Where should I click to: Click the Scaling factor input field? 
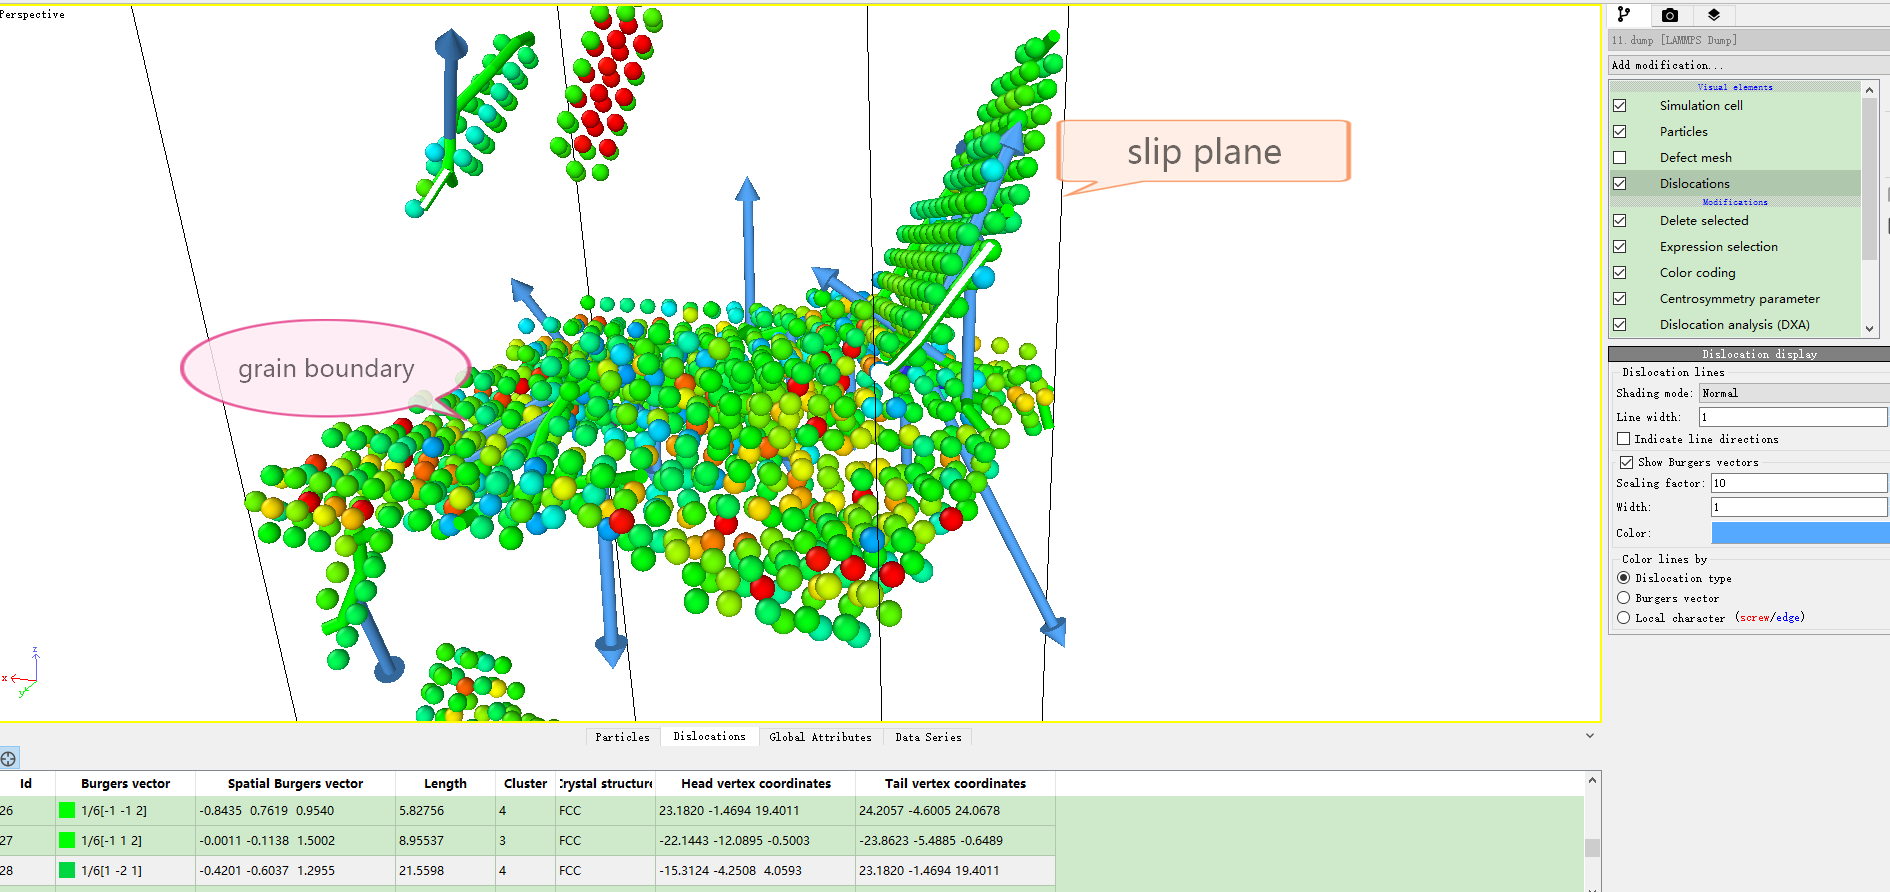[1798, 483]
